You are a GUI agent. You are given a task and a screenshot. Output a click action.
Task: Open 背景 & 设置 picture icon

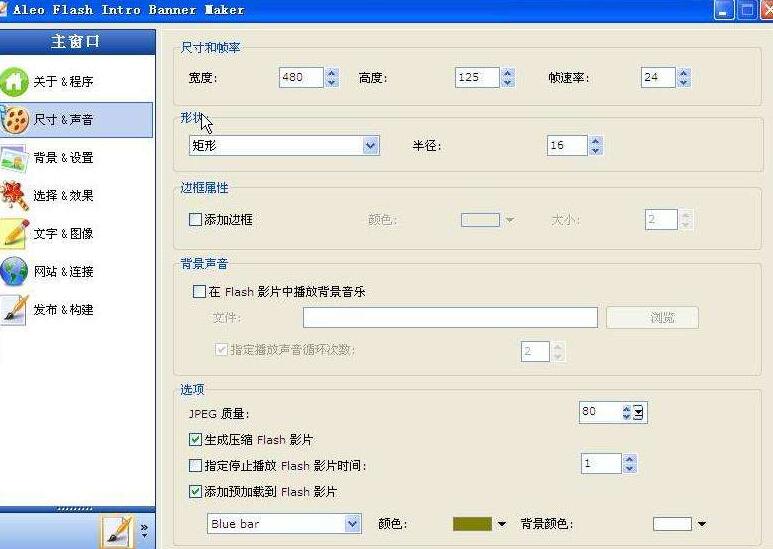coord(14,158)
